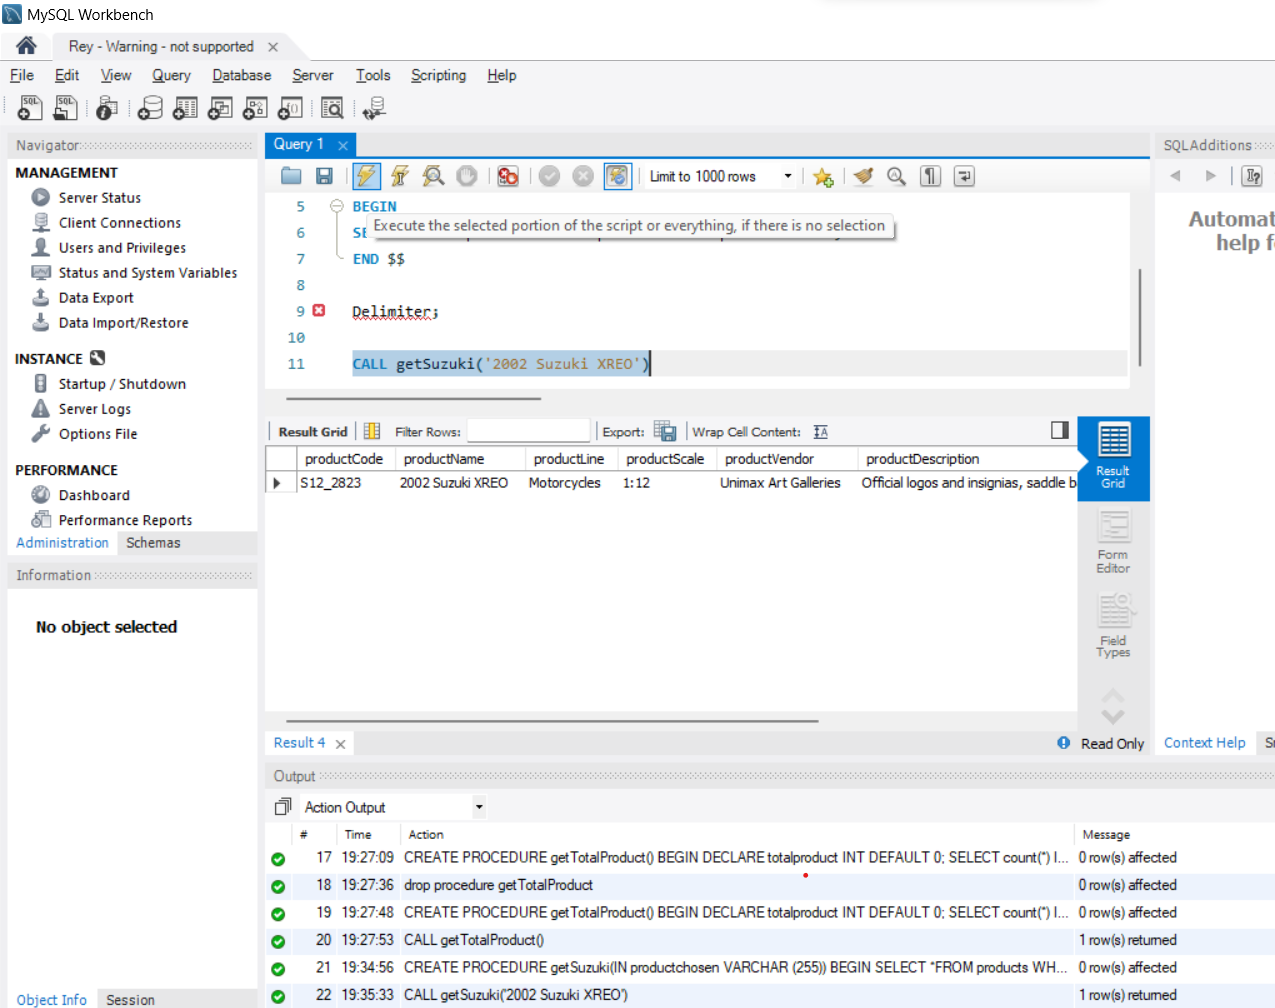This screenshot has width=1275, height=1008.
Task: Open Server Logs
Action: tap(94, 409)
